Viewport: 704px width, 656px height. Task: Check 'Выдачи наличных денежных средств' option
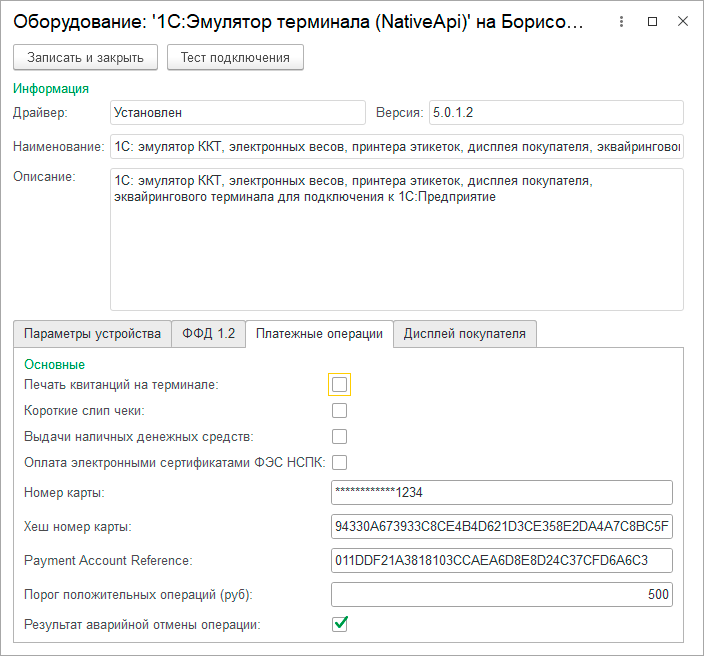click(339, 436)
